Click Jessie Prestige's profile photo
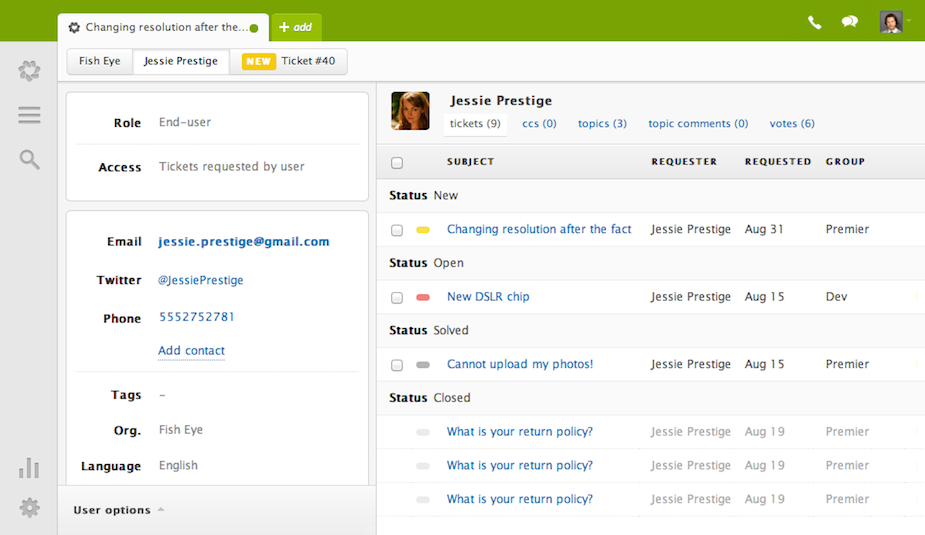 (410, 111)
